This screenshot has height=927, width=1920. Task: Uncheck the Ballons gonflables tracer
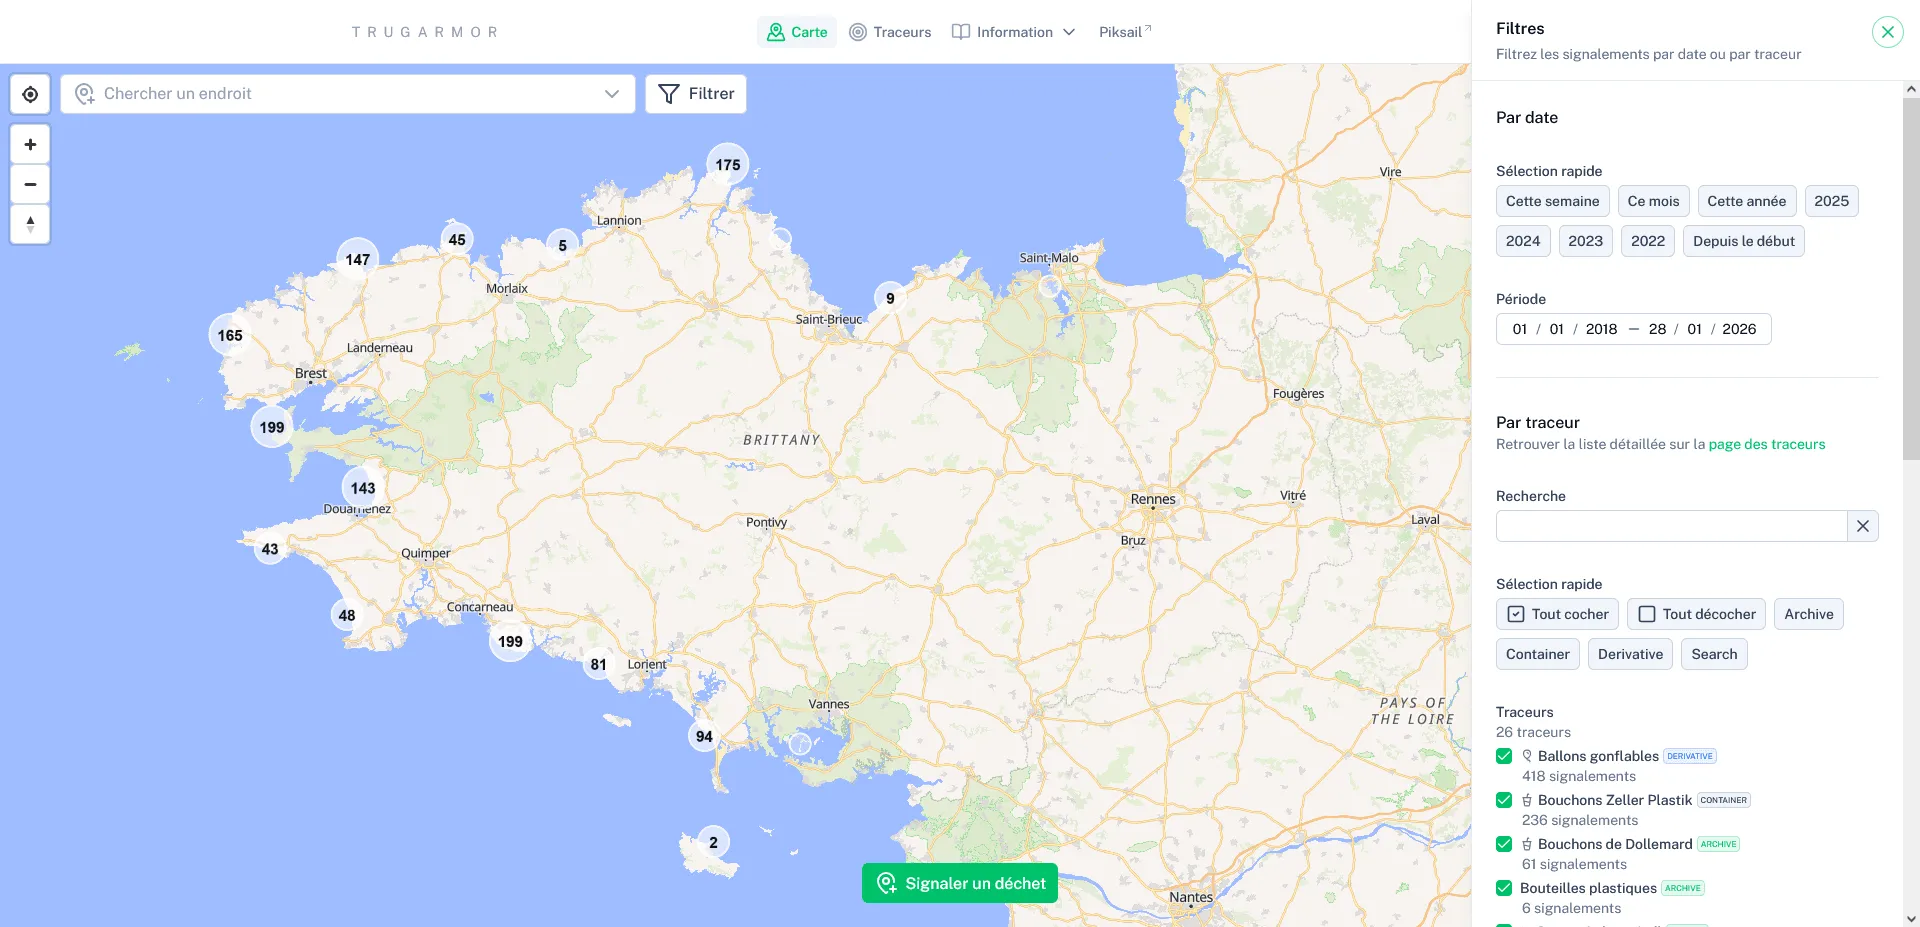pyautogui.click(x=1504, y=756)
